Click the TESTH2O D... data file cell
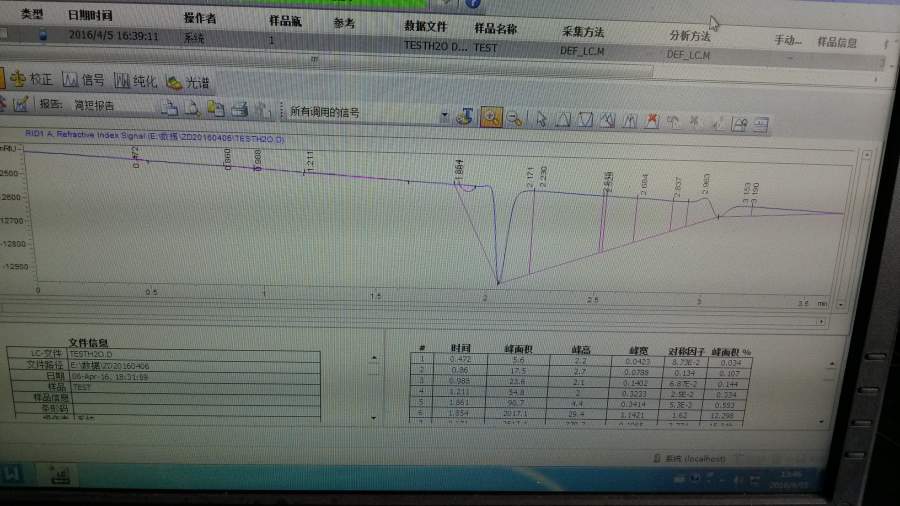This screenshot has height=506, width=900. pyautogui.click(x=435, y=45)
